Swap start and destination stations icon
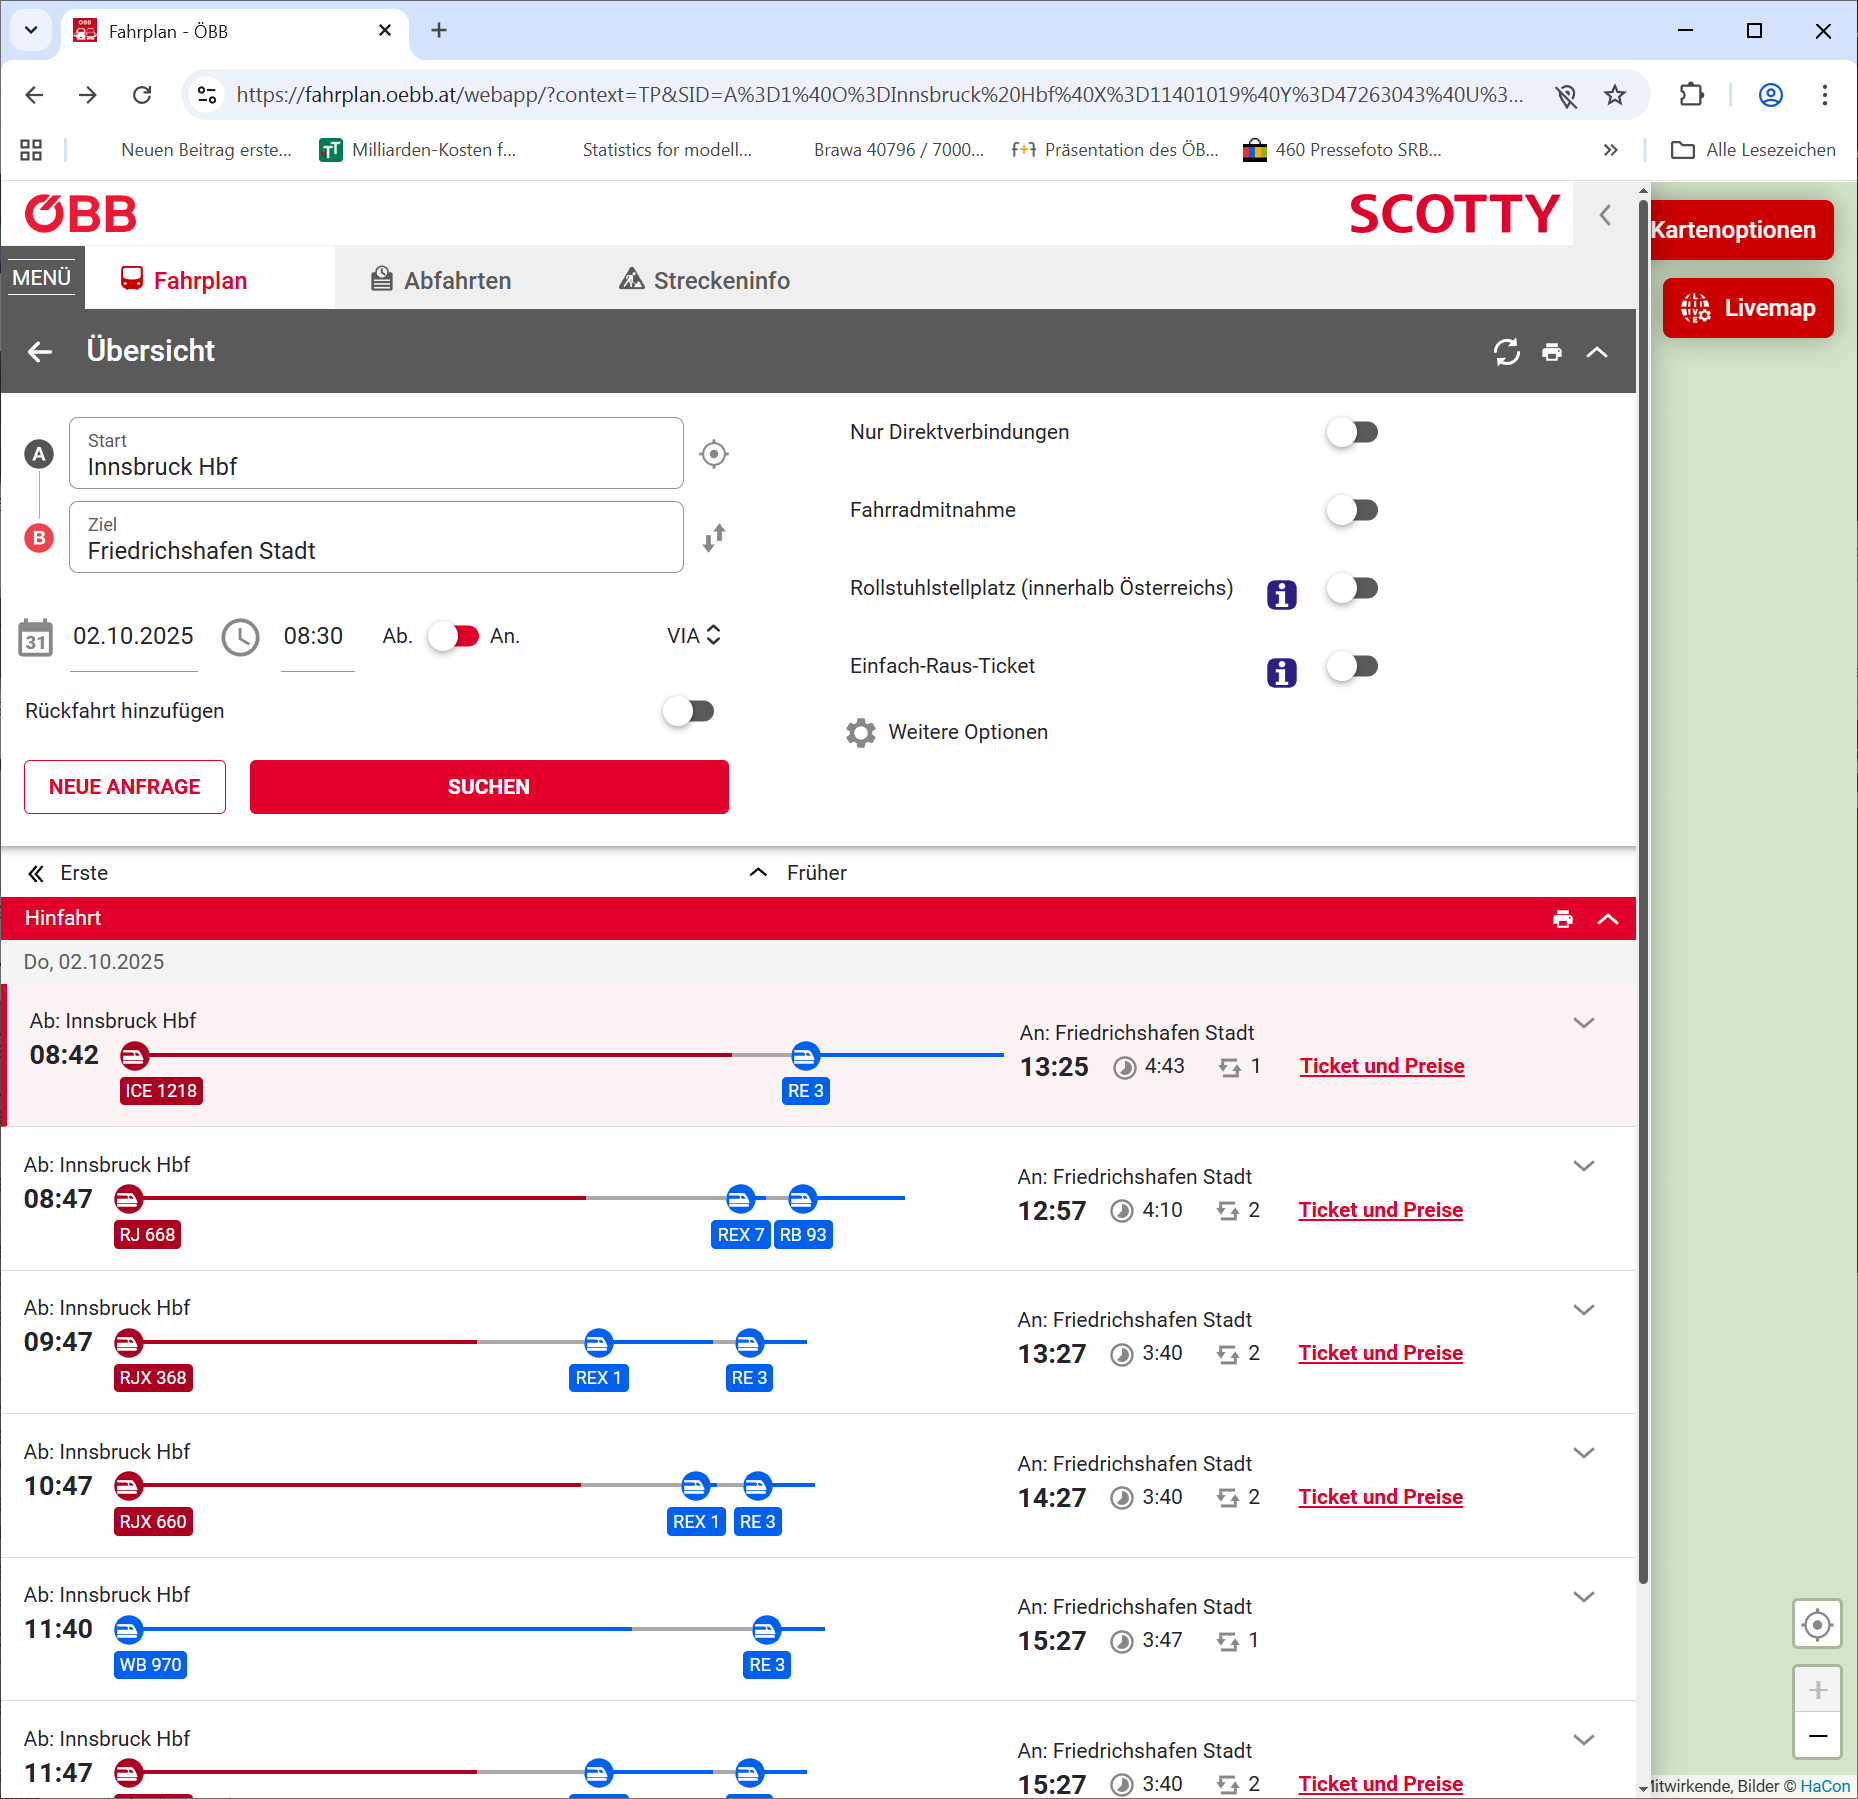 [x=713, y=538]
